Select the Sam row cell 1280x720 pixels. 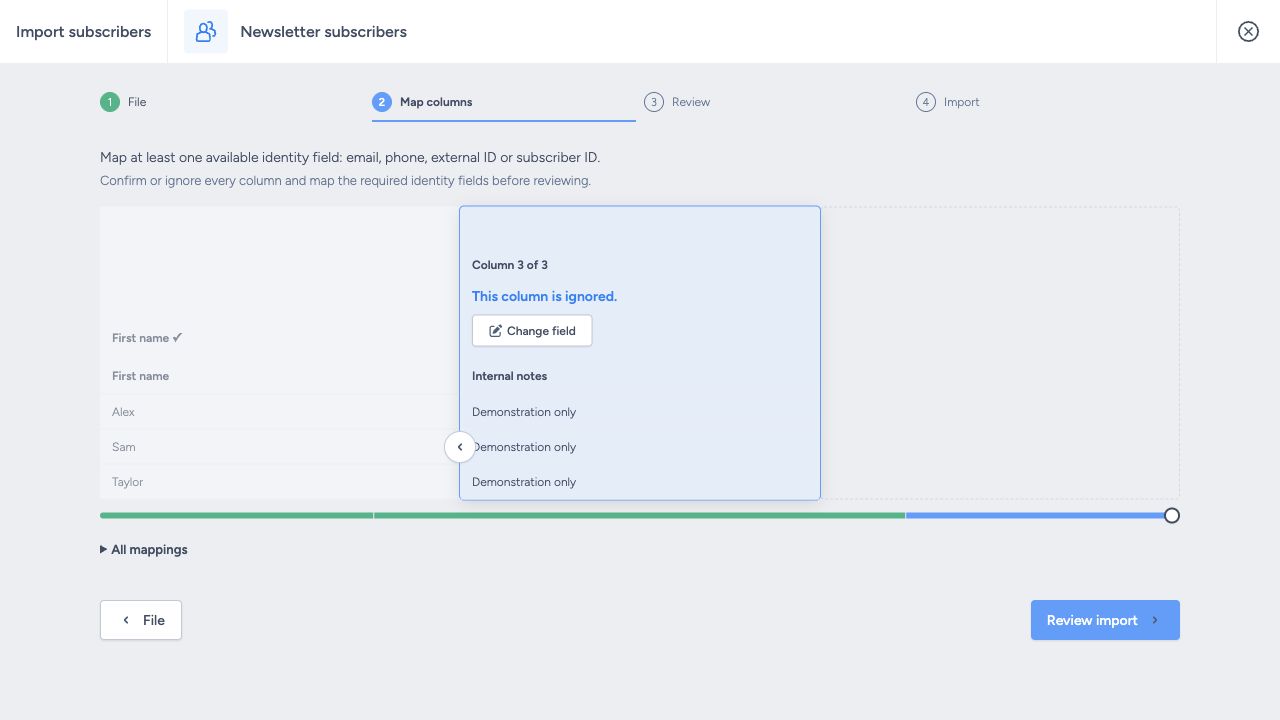click(x=280, y=447)
